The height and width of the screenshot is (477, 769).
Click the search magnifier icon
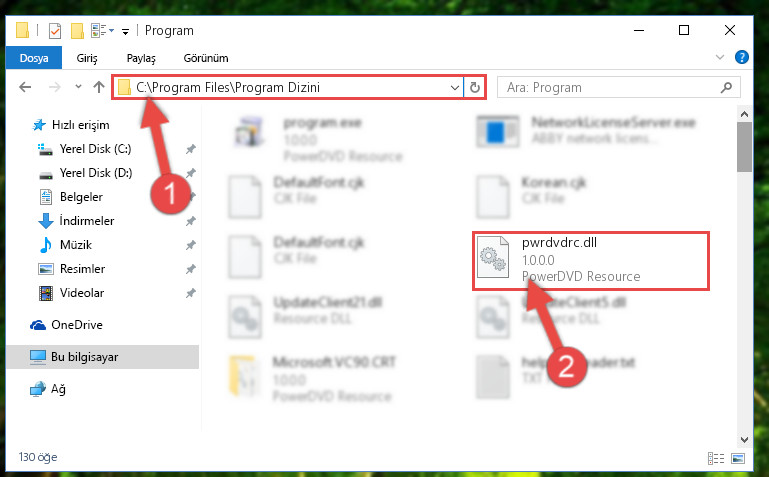tap(726, 87)
